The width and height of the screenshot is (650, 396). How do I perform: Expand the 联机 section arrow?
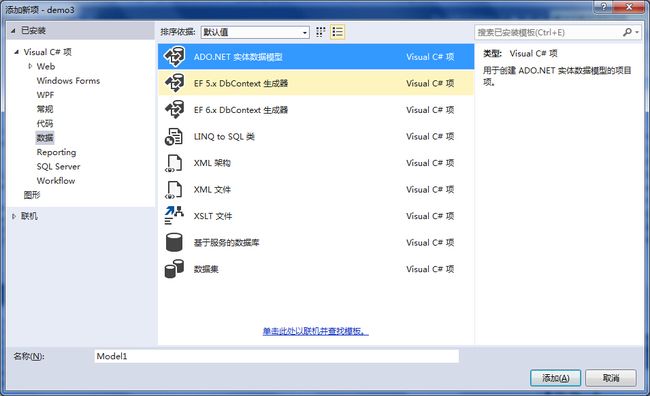pos(14,216)
